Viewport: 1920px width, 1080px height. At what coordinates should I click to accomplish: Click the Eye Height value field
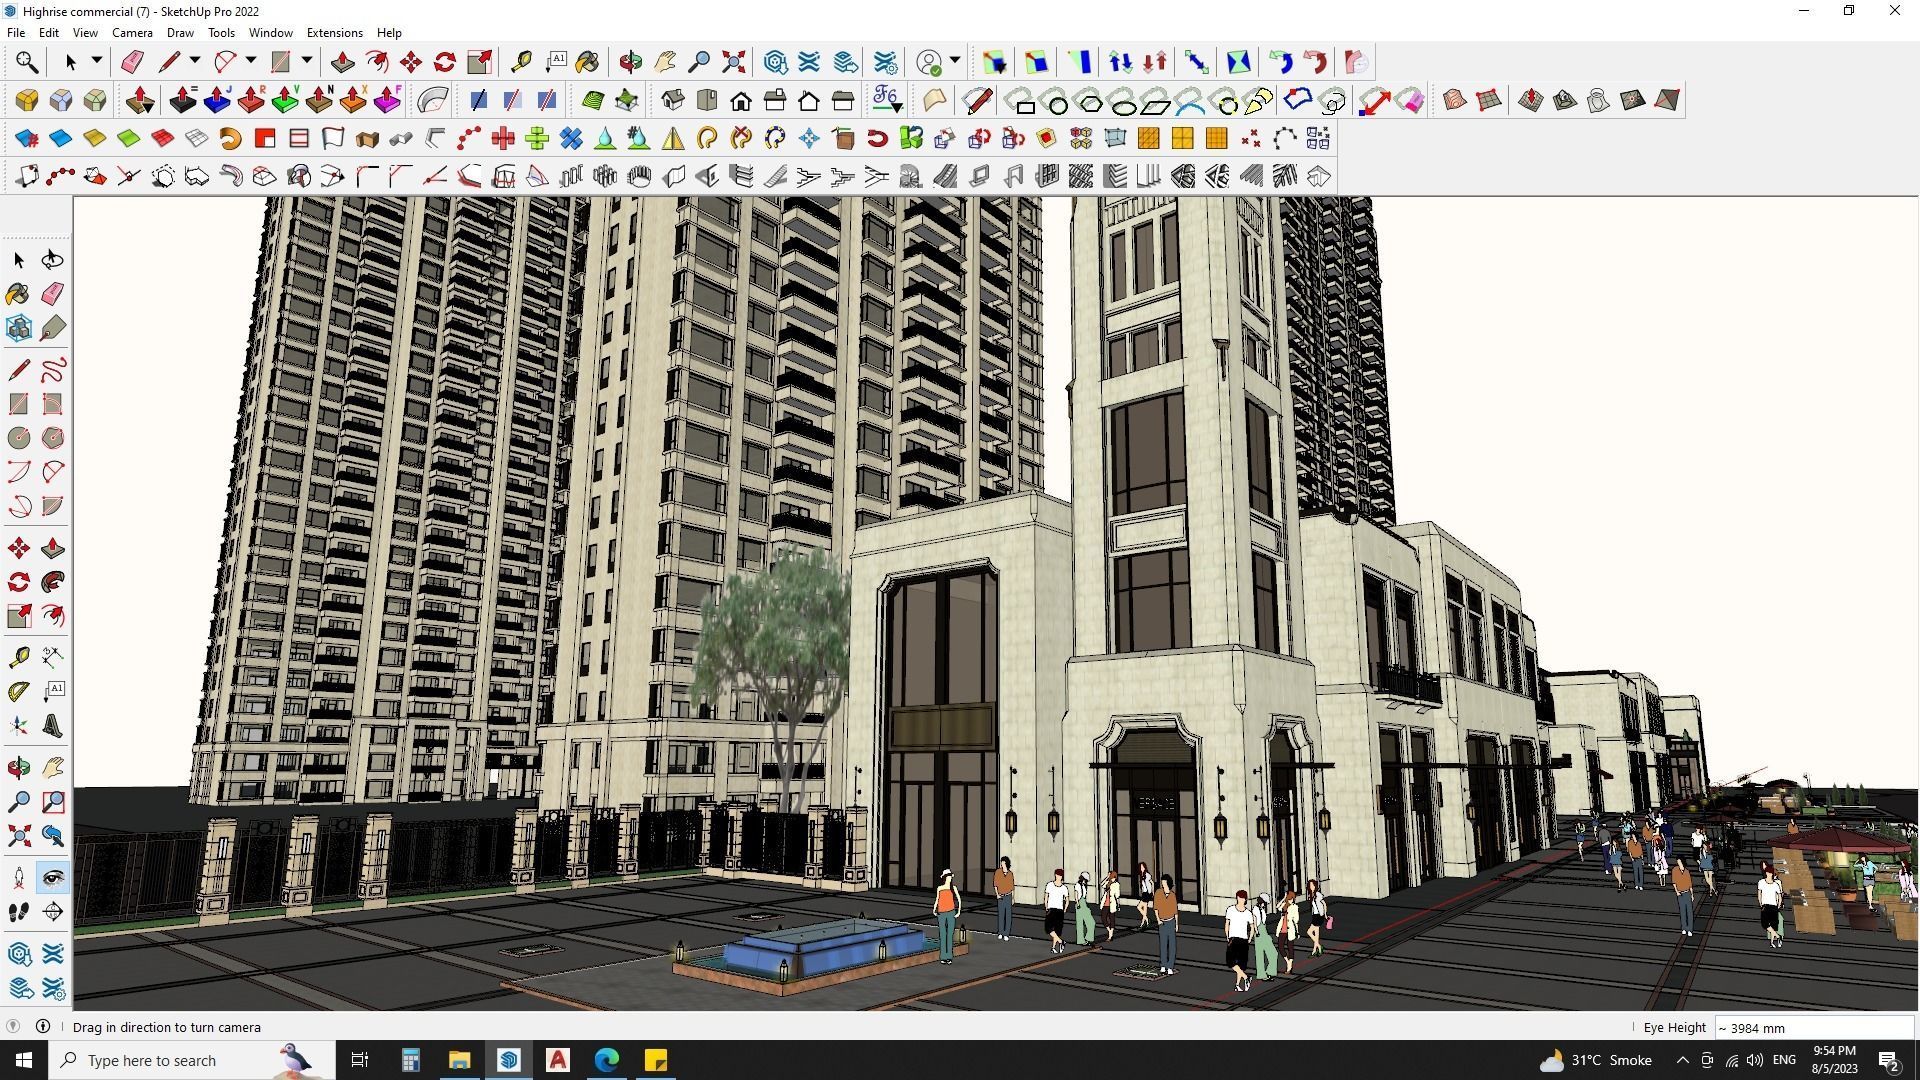click(x=1814, y=1027)
